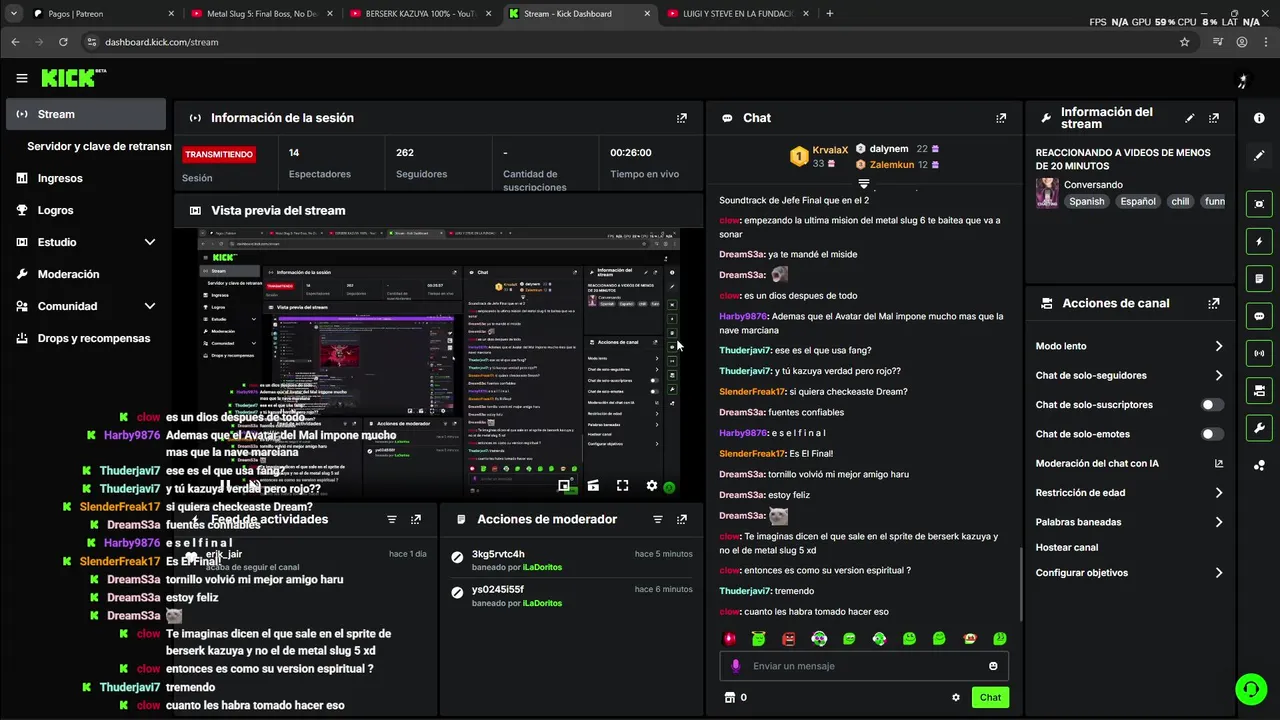Click Hostear canal
Screen dimensions: 1280x720
1066,548
